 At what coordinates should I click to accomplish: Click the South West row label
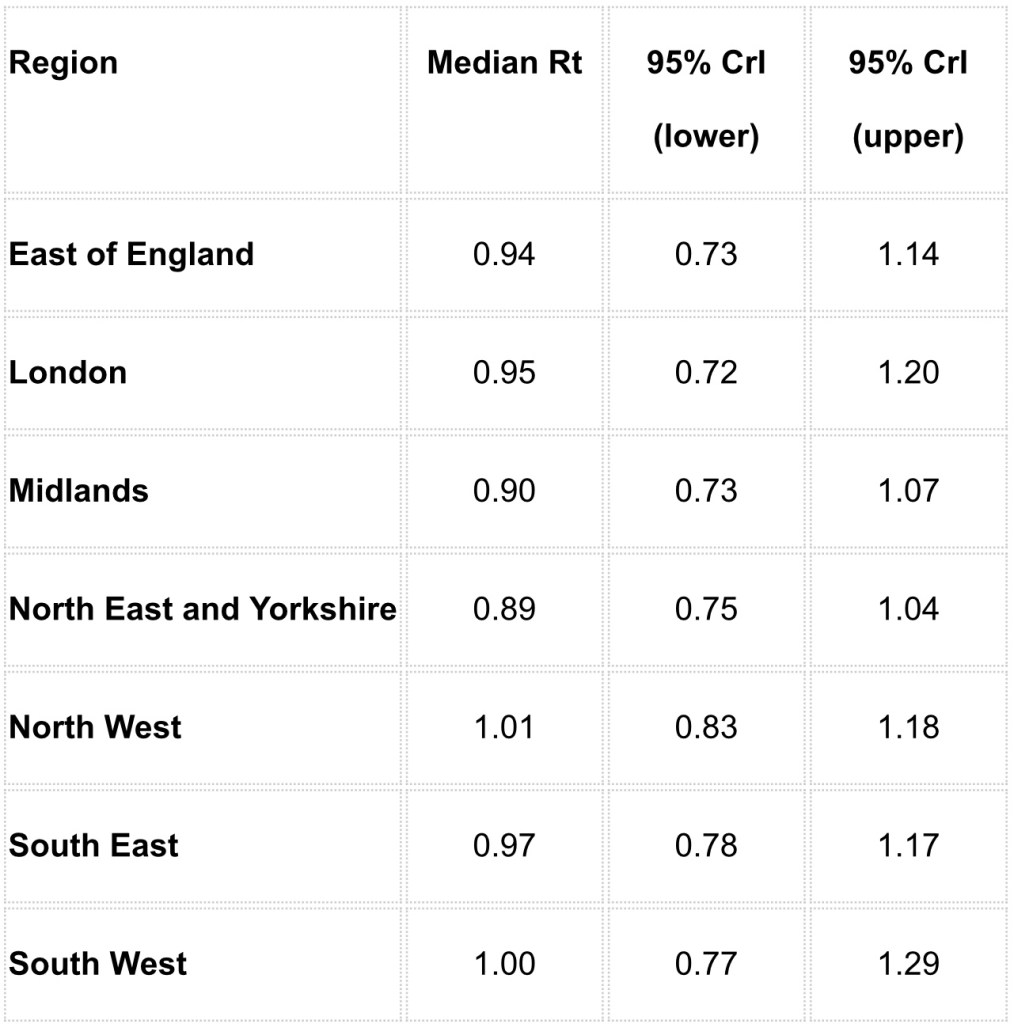[x=98, y=963]
